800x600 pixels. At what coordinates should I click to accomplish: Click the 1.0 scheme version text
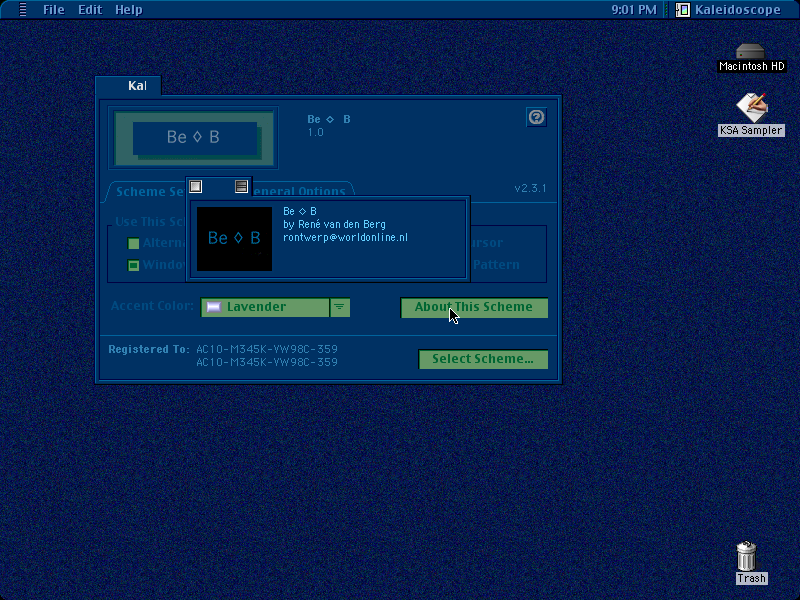315,133
